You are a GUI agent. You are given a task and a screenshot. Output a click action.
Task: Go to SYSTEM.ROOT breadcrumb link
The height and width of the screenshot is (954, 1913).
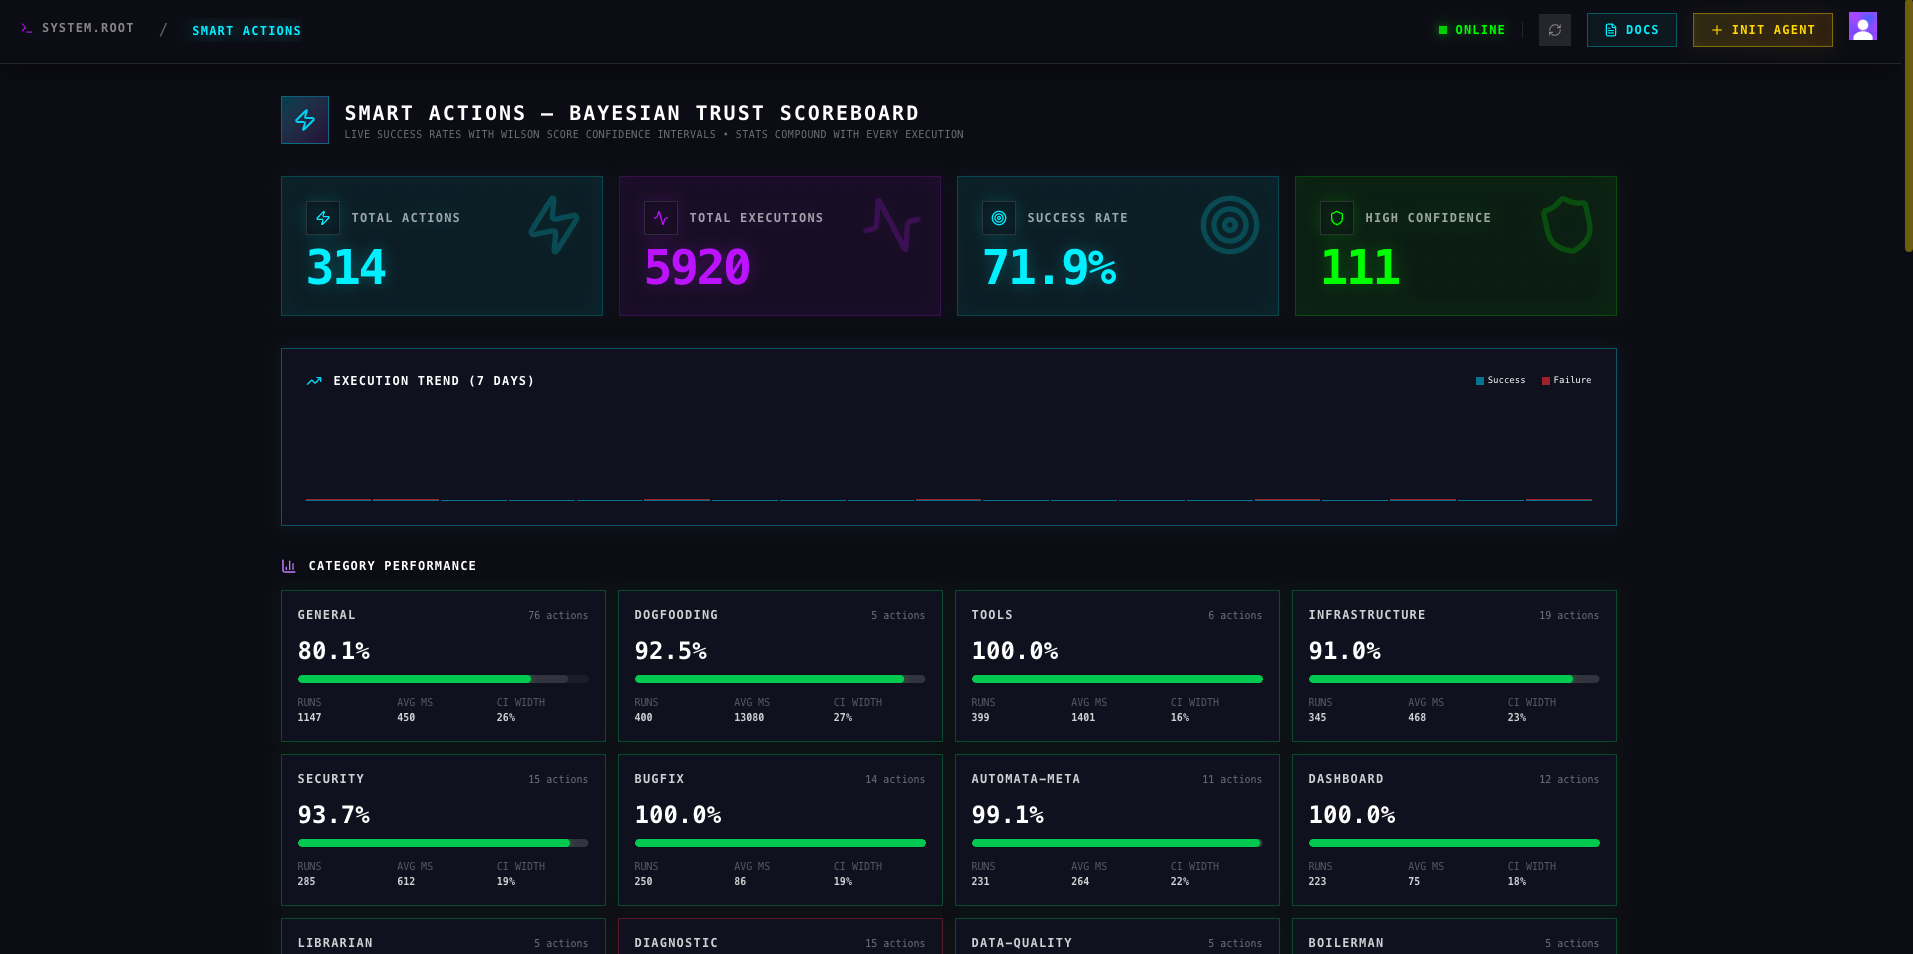tap(88, 28)
